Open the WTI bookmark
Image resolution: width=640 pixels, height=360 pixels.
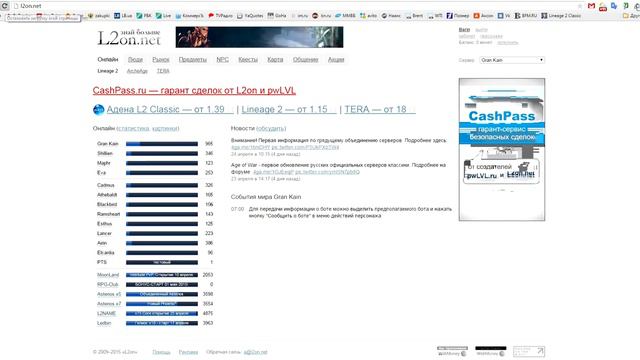click(x=435, y=16)
